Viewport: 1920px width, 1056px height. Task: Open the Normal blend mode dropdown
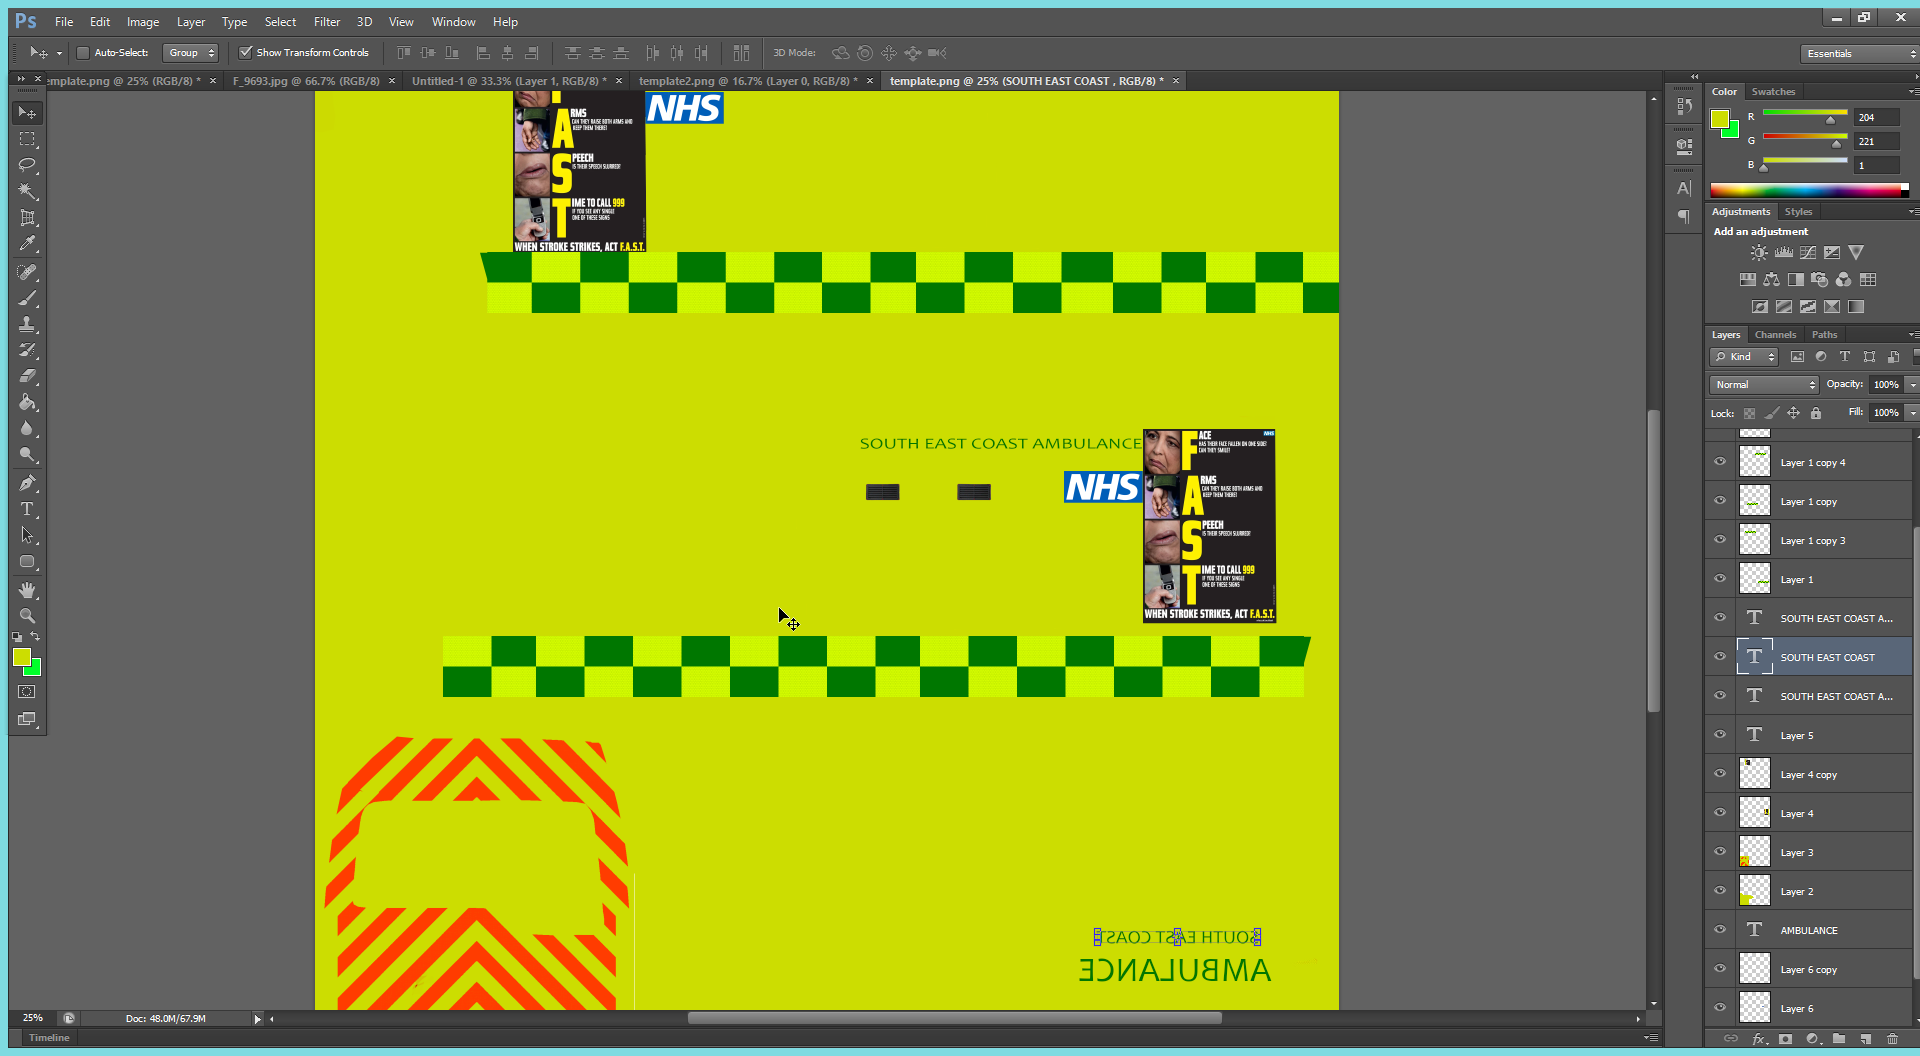click(1764, 385)
